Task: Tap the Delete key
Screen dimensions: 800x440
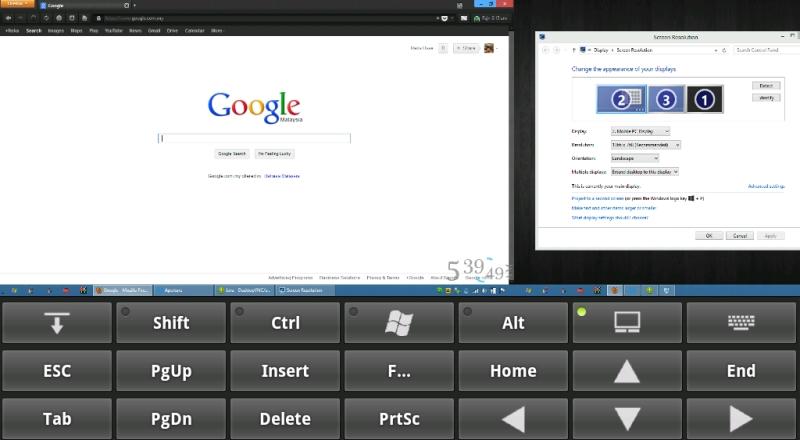Action: (x=285, y=419)
